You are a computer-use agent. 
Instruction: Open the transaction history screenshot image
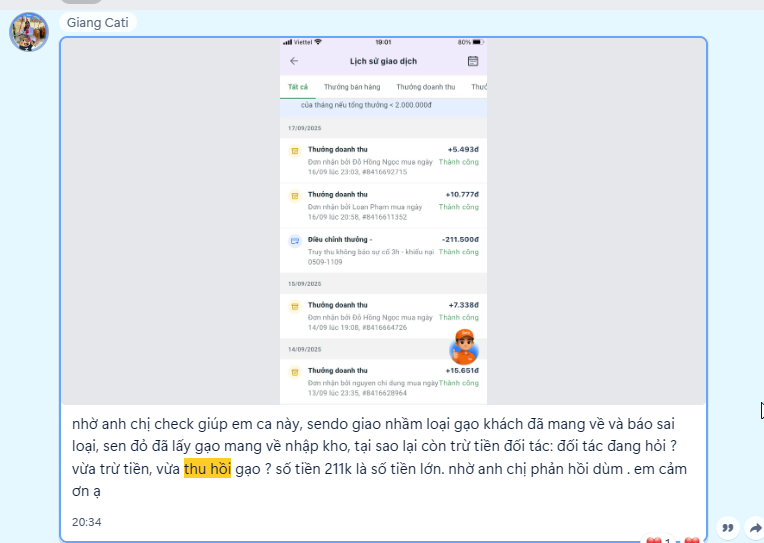click(x=383, y=221)
